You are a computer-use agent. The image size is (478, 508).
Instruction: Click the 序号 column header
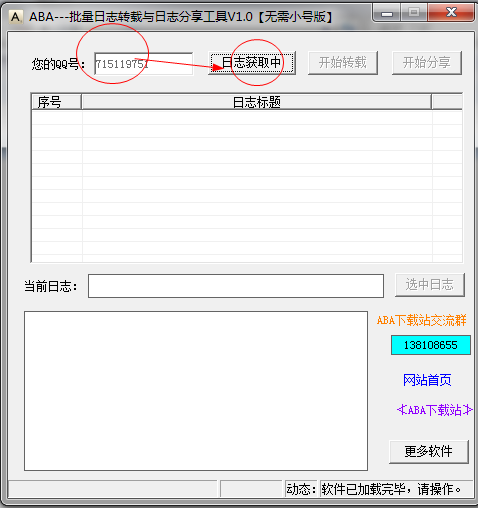(x=56, y=102)
